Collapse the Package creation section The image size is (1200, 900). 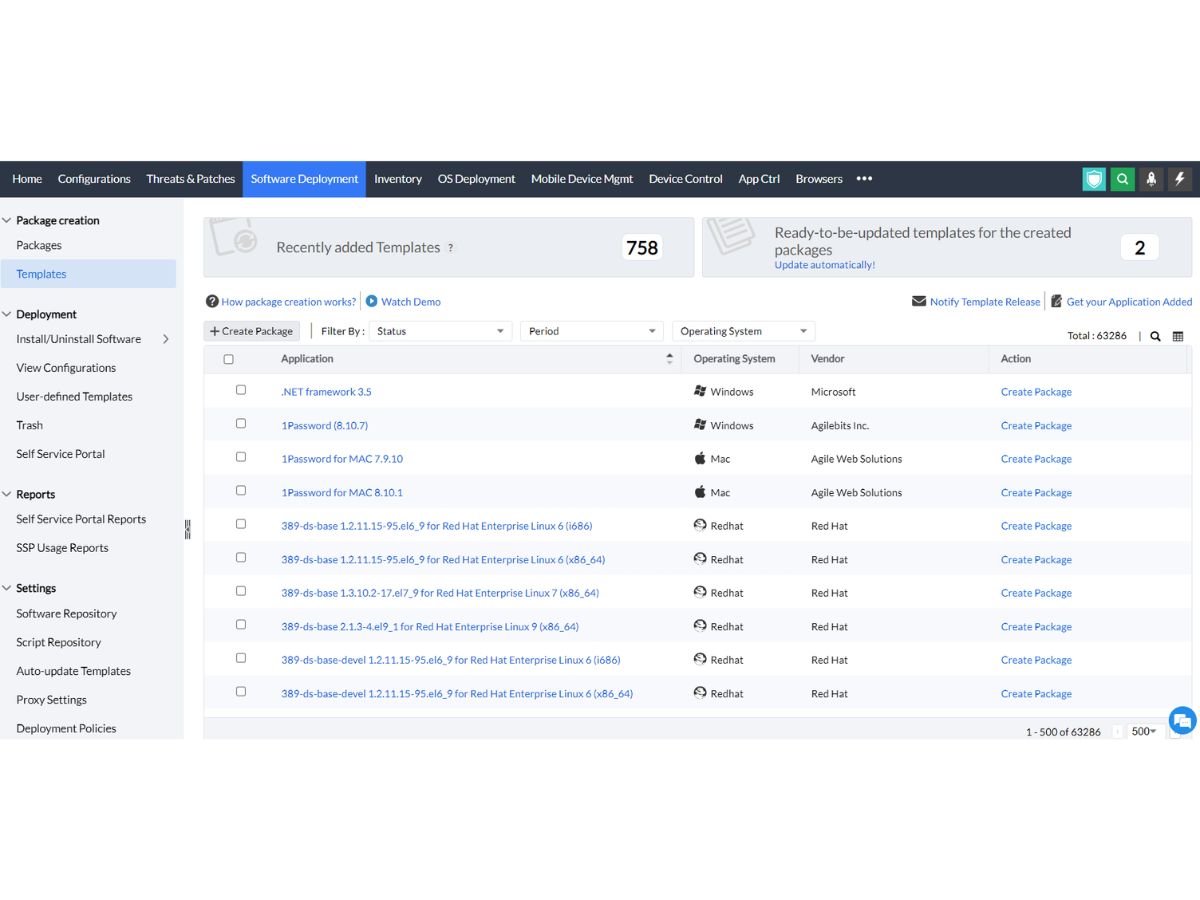coord(7,220)
